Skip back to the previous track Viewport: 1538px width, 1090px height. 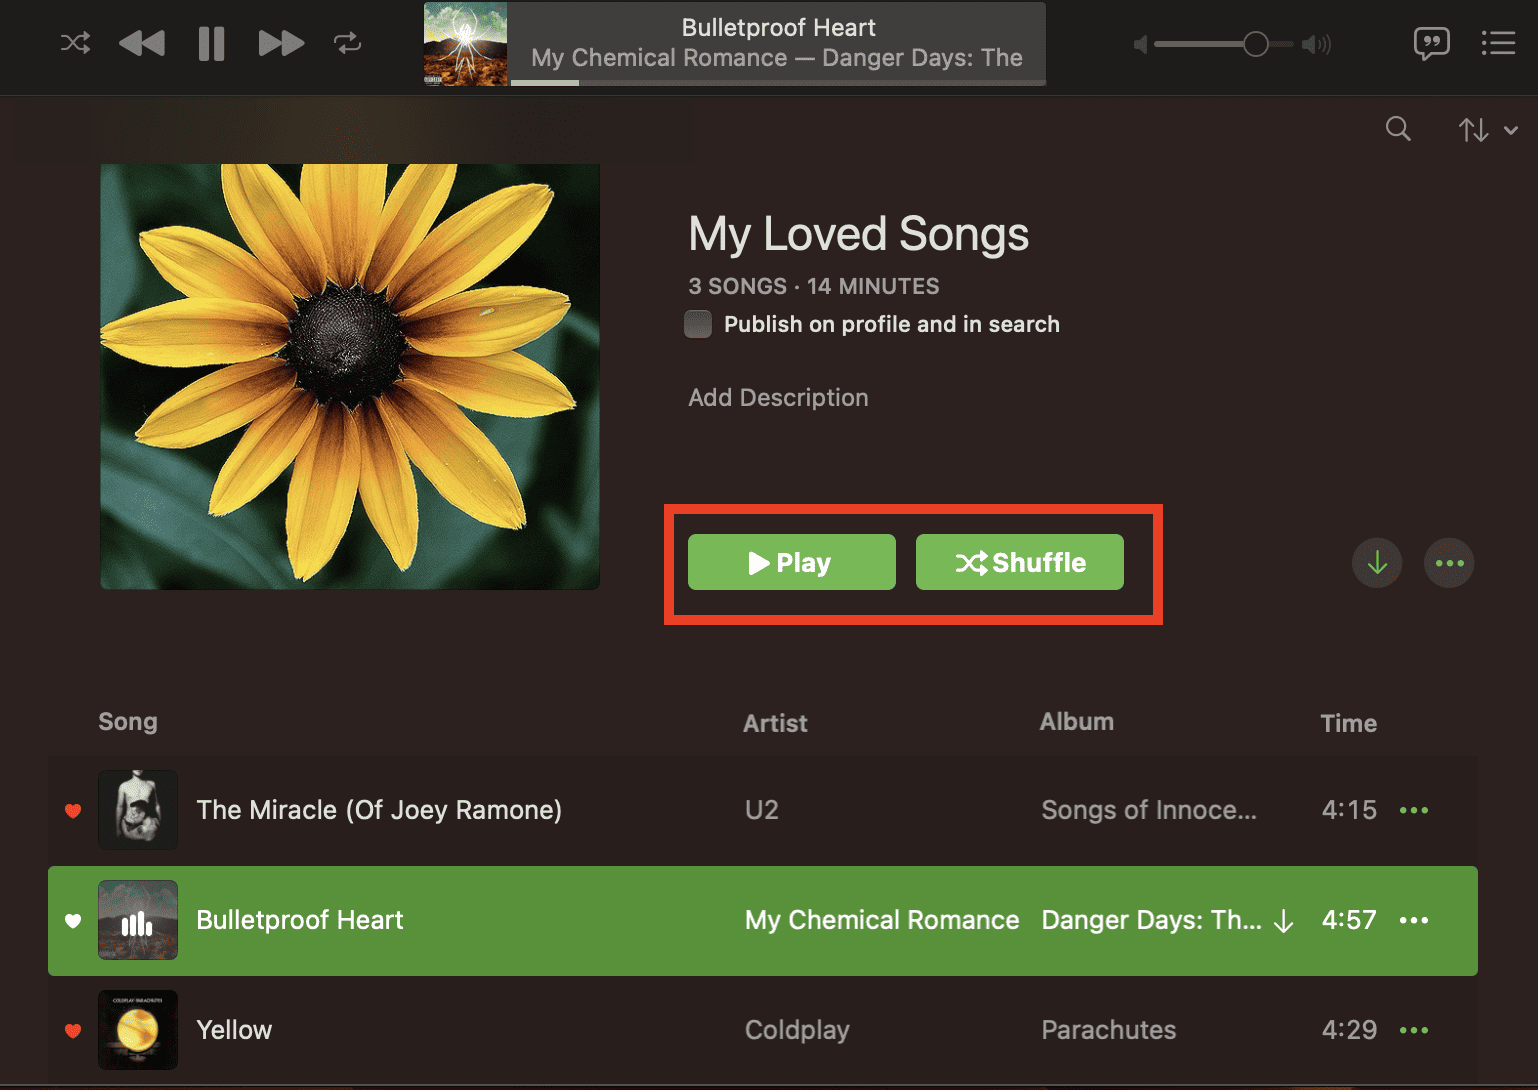point(142,43)
